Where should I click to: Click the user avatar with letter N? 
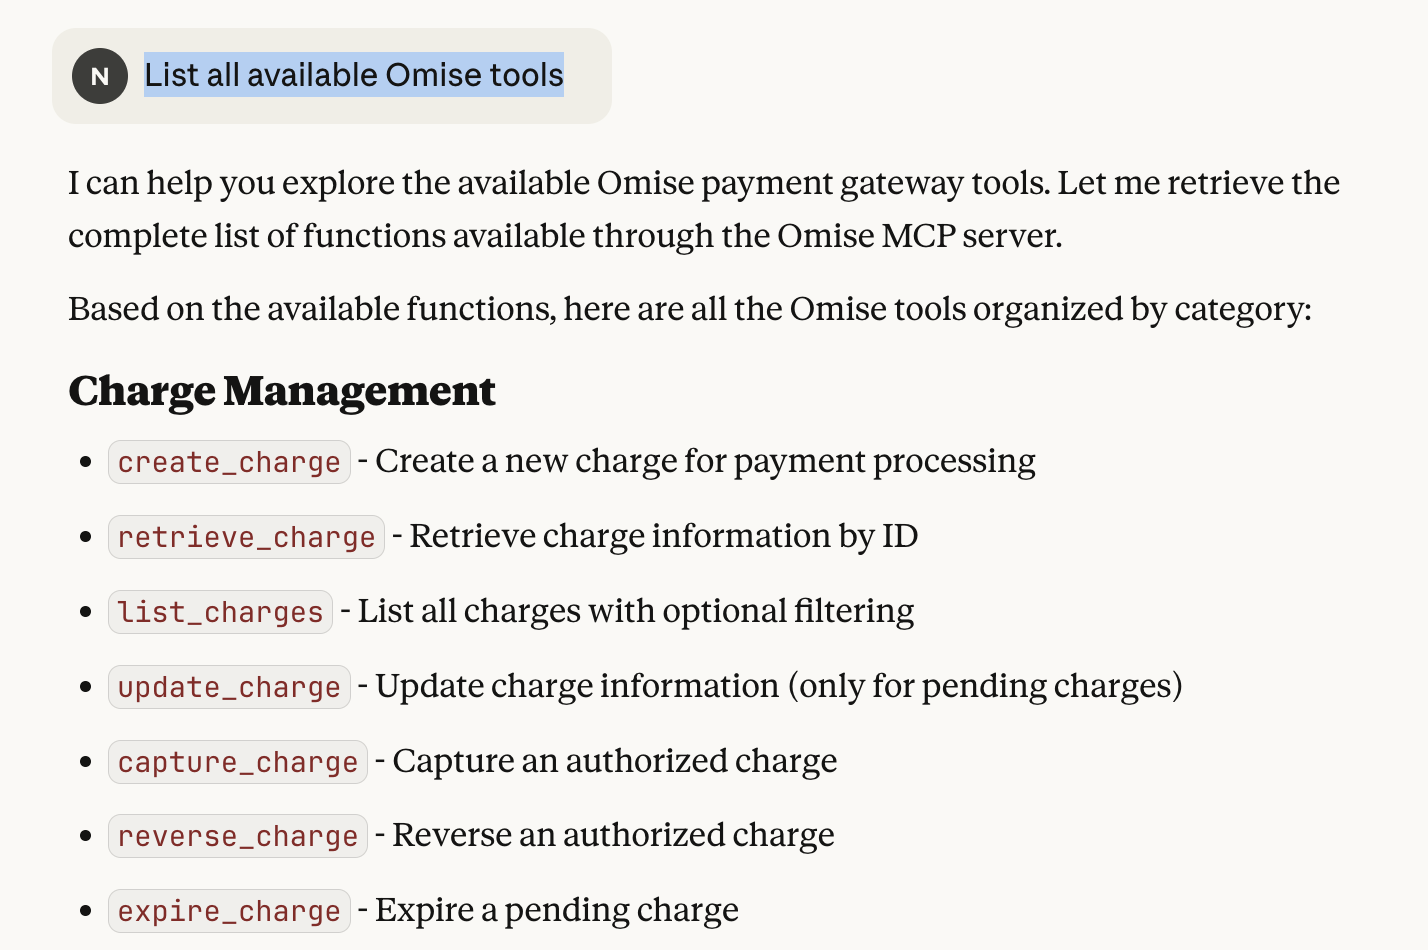click(99, 76)
